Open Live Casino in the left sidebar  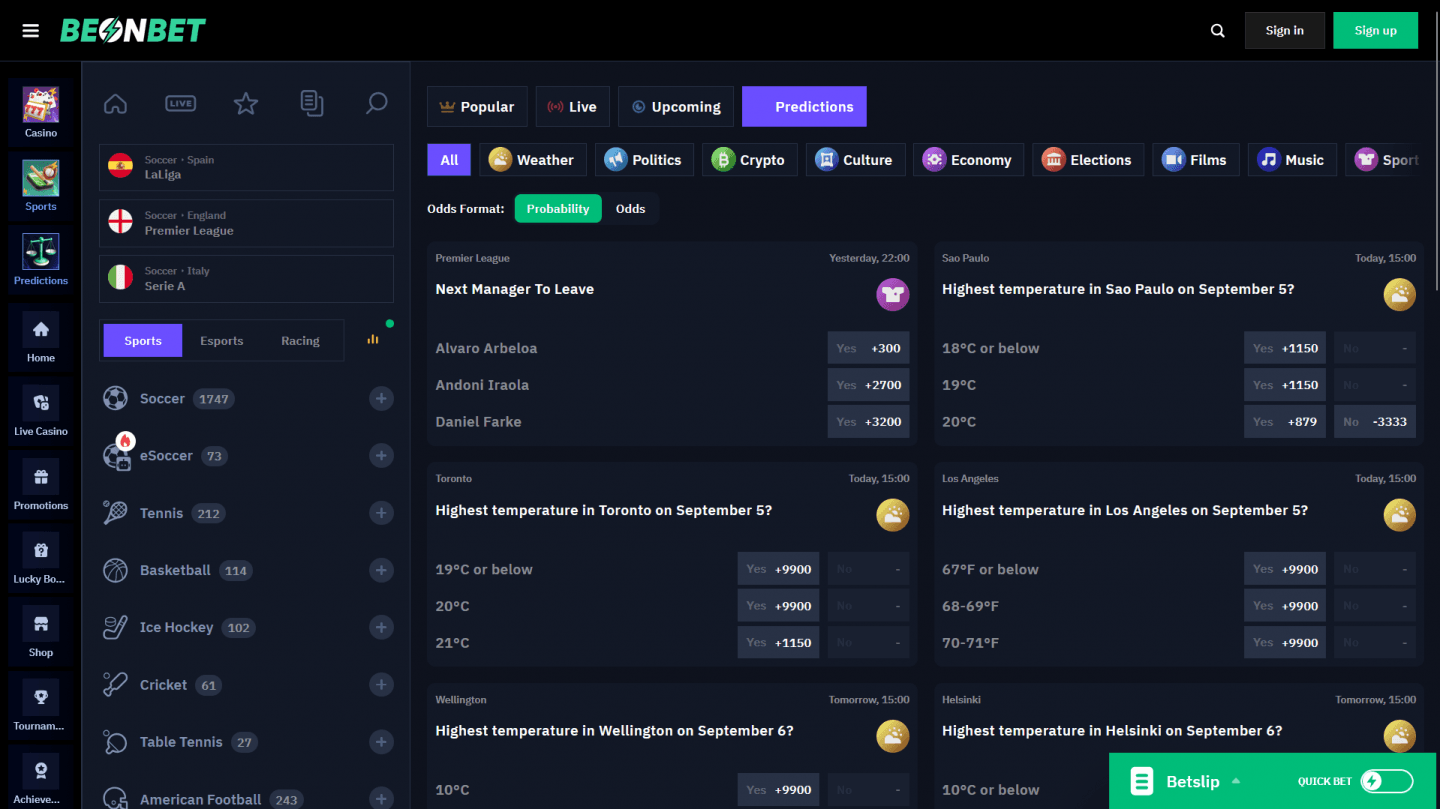click(41, 411)
